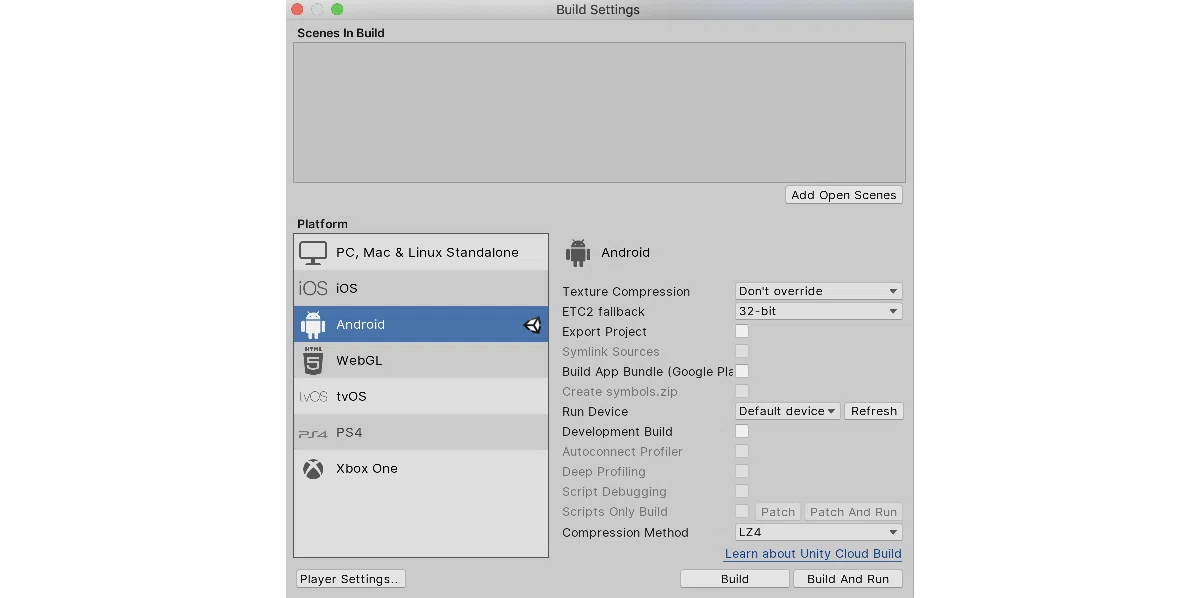The image size is (1200, 598).
Task: Click inside the Scenes In Build list area
Action: 599,112
